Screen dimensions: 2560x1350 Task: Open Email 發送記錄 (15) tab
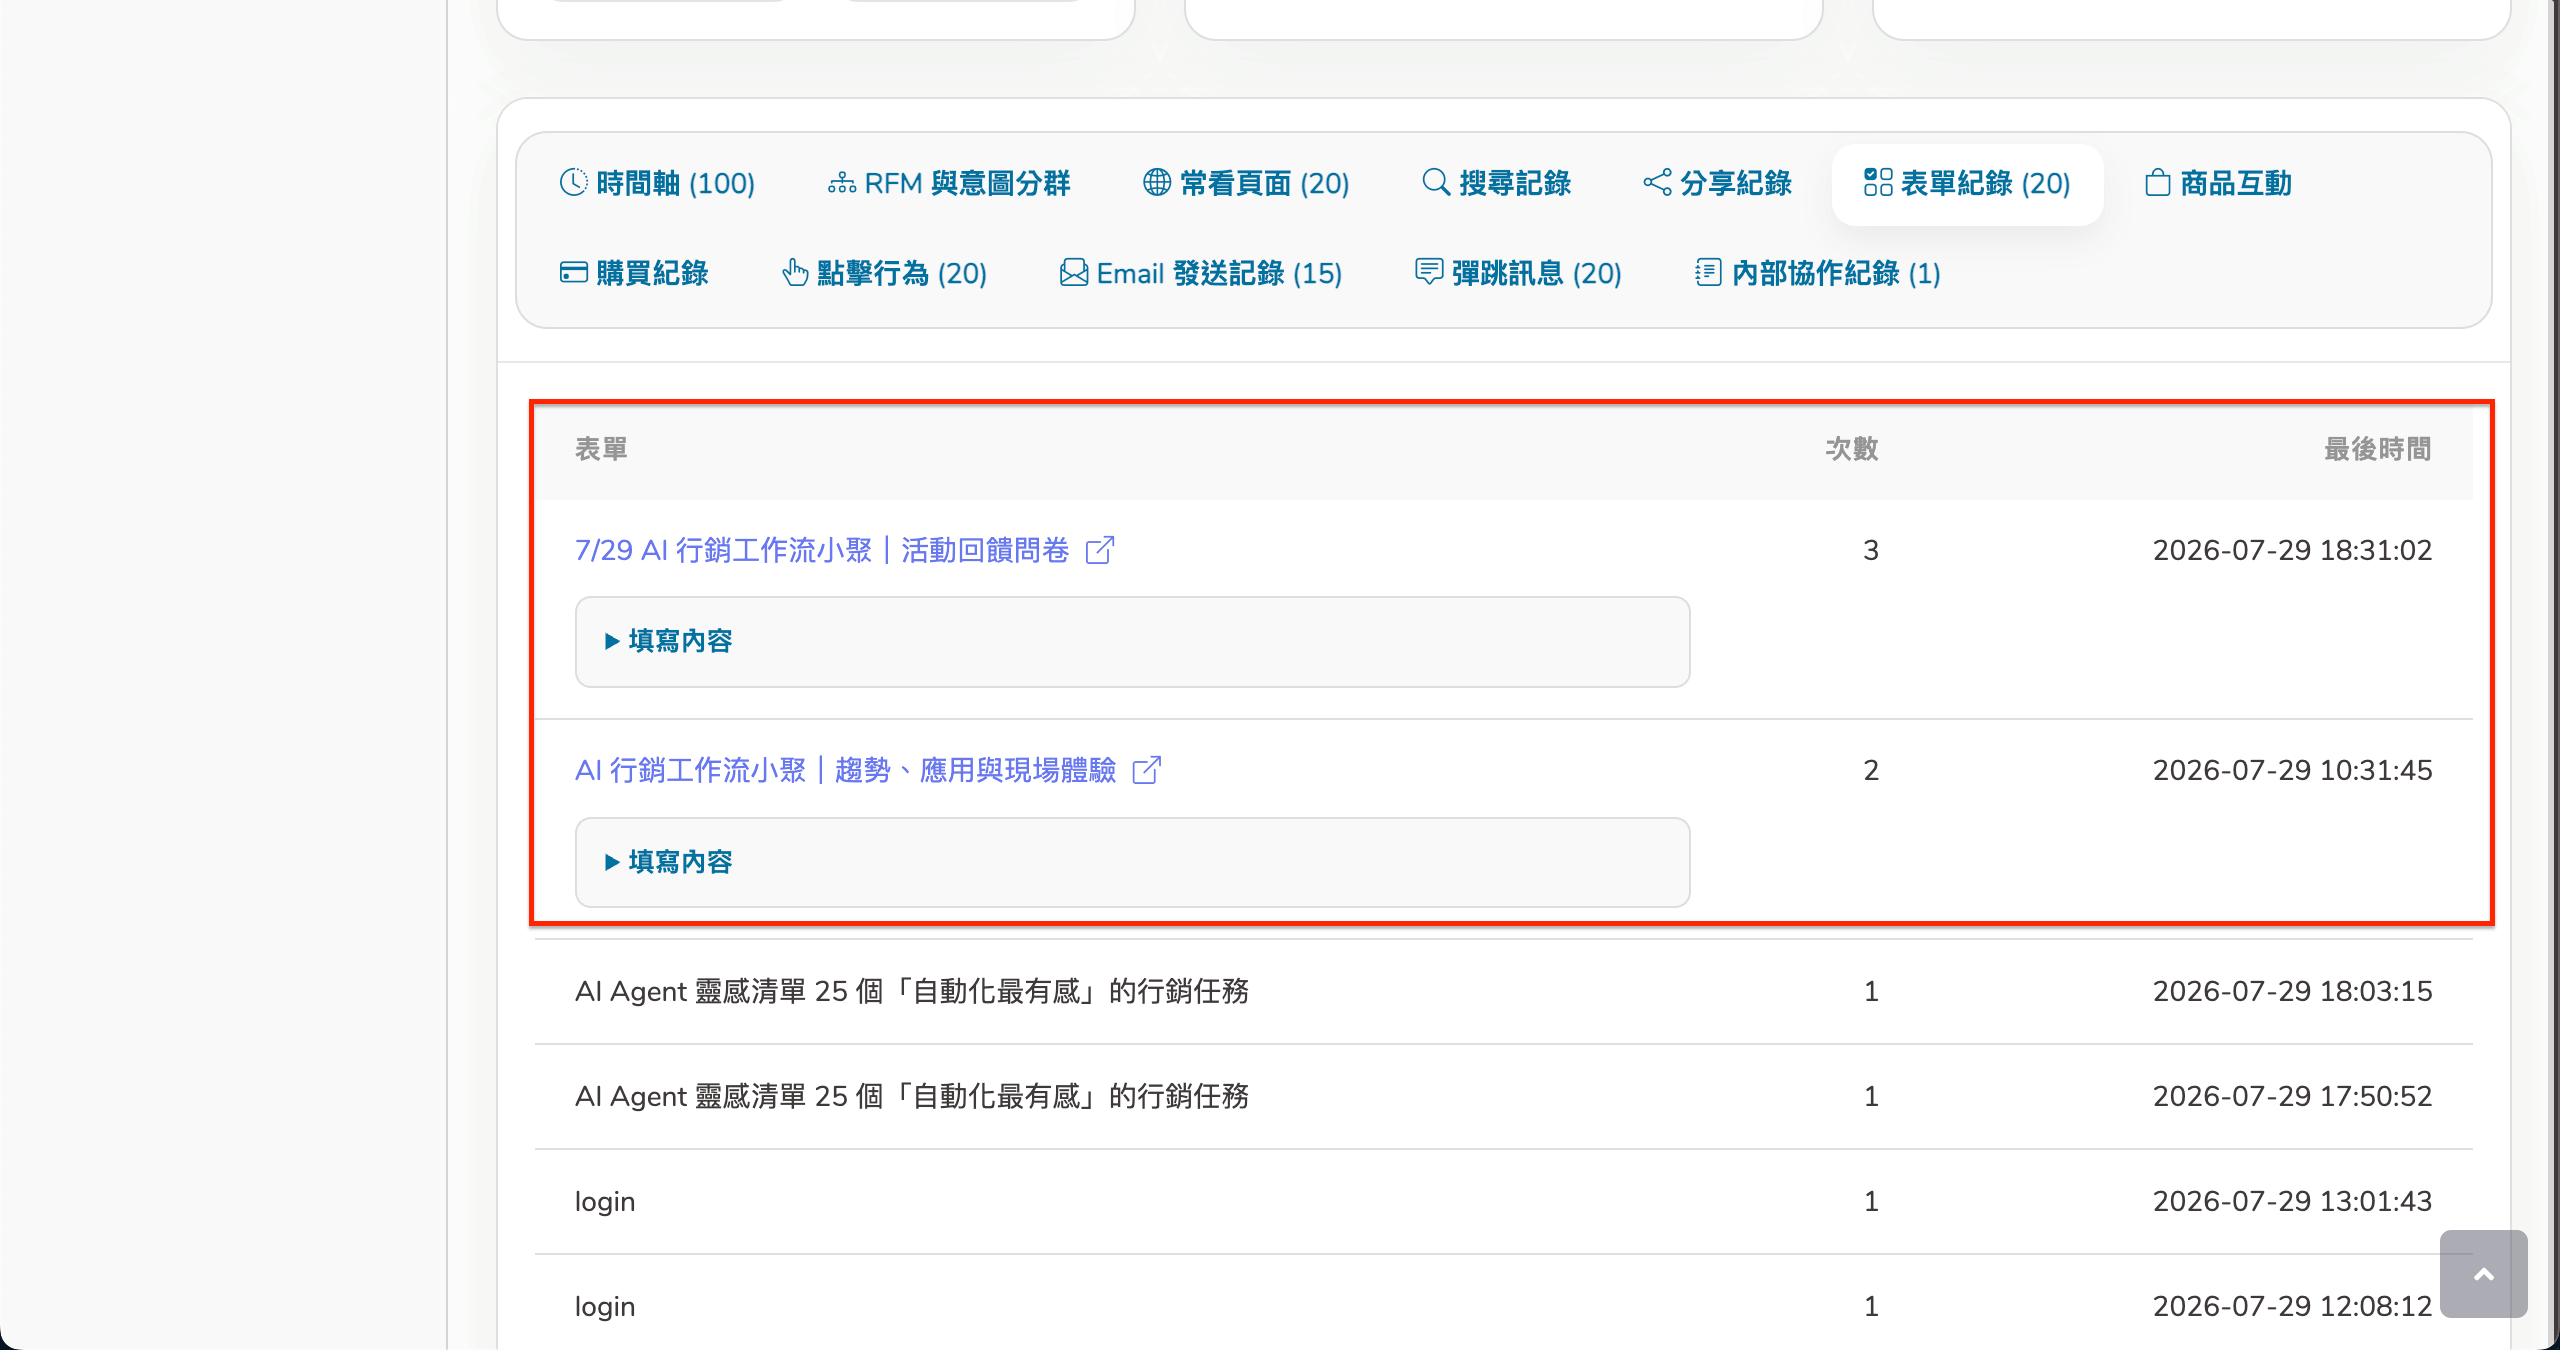coord(1201,273)
